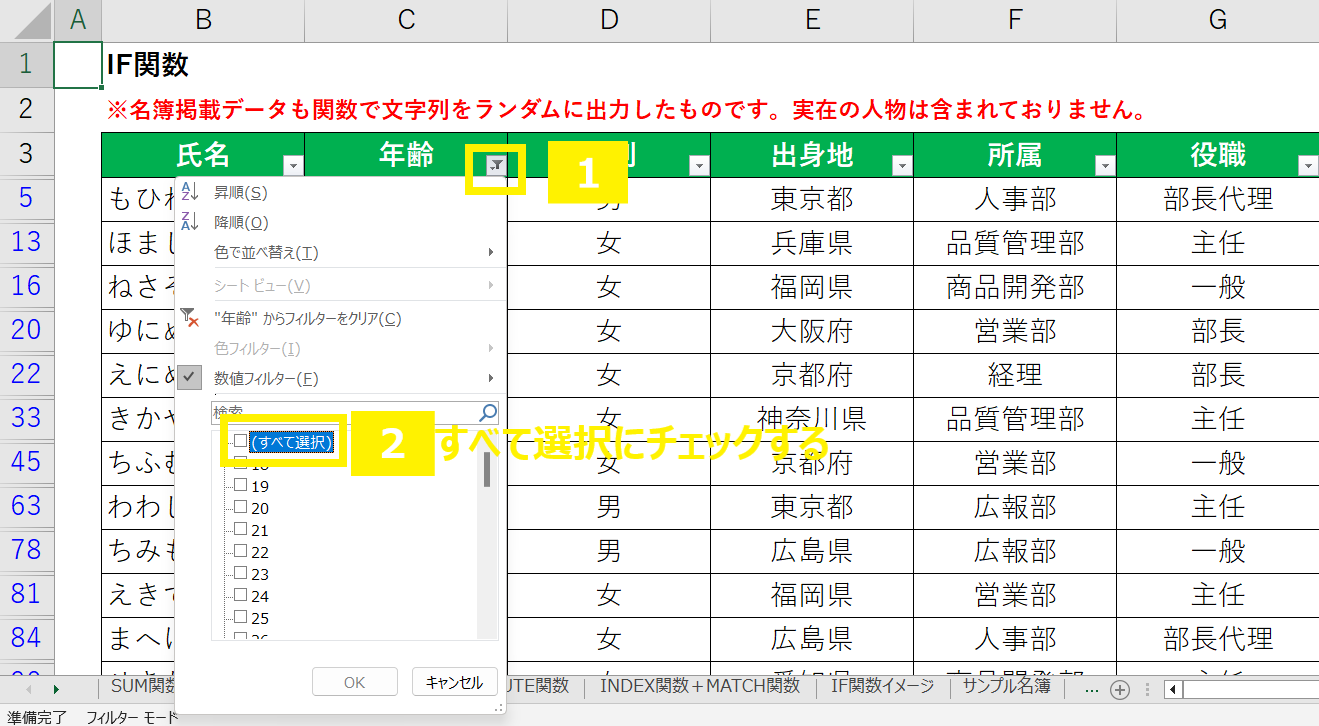This screenshot has width=1319, height=726.
Task: Click the ascending sort (昇順) A-Z icon
Action: [x=190, y=192]
